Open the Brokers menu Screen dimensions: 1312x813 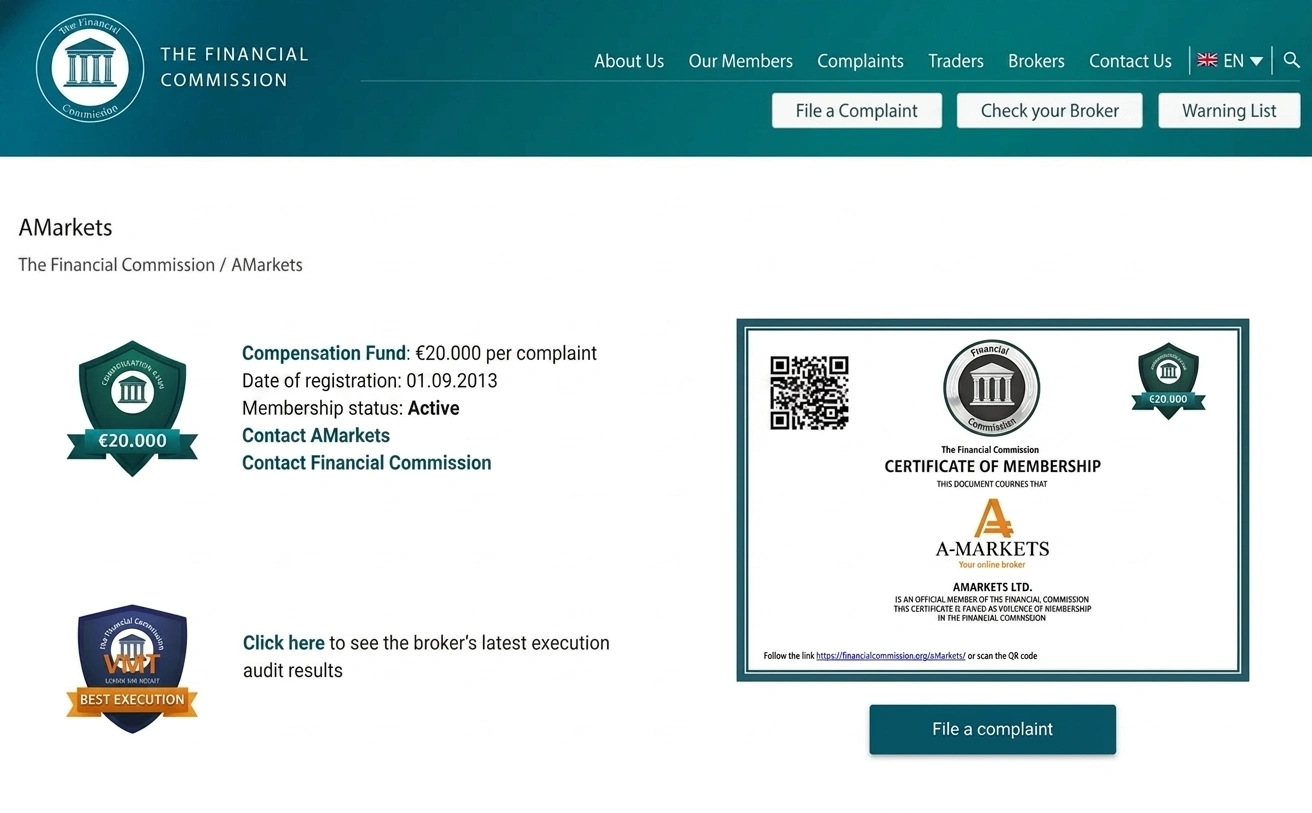(1036, 61)
